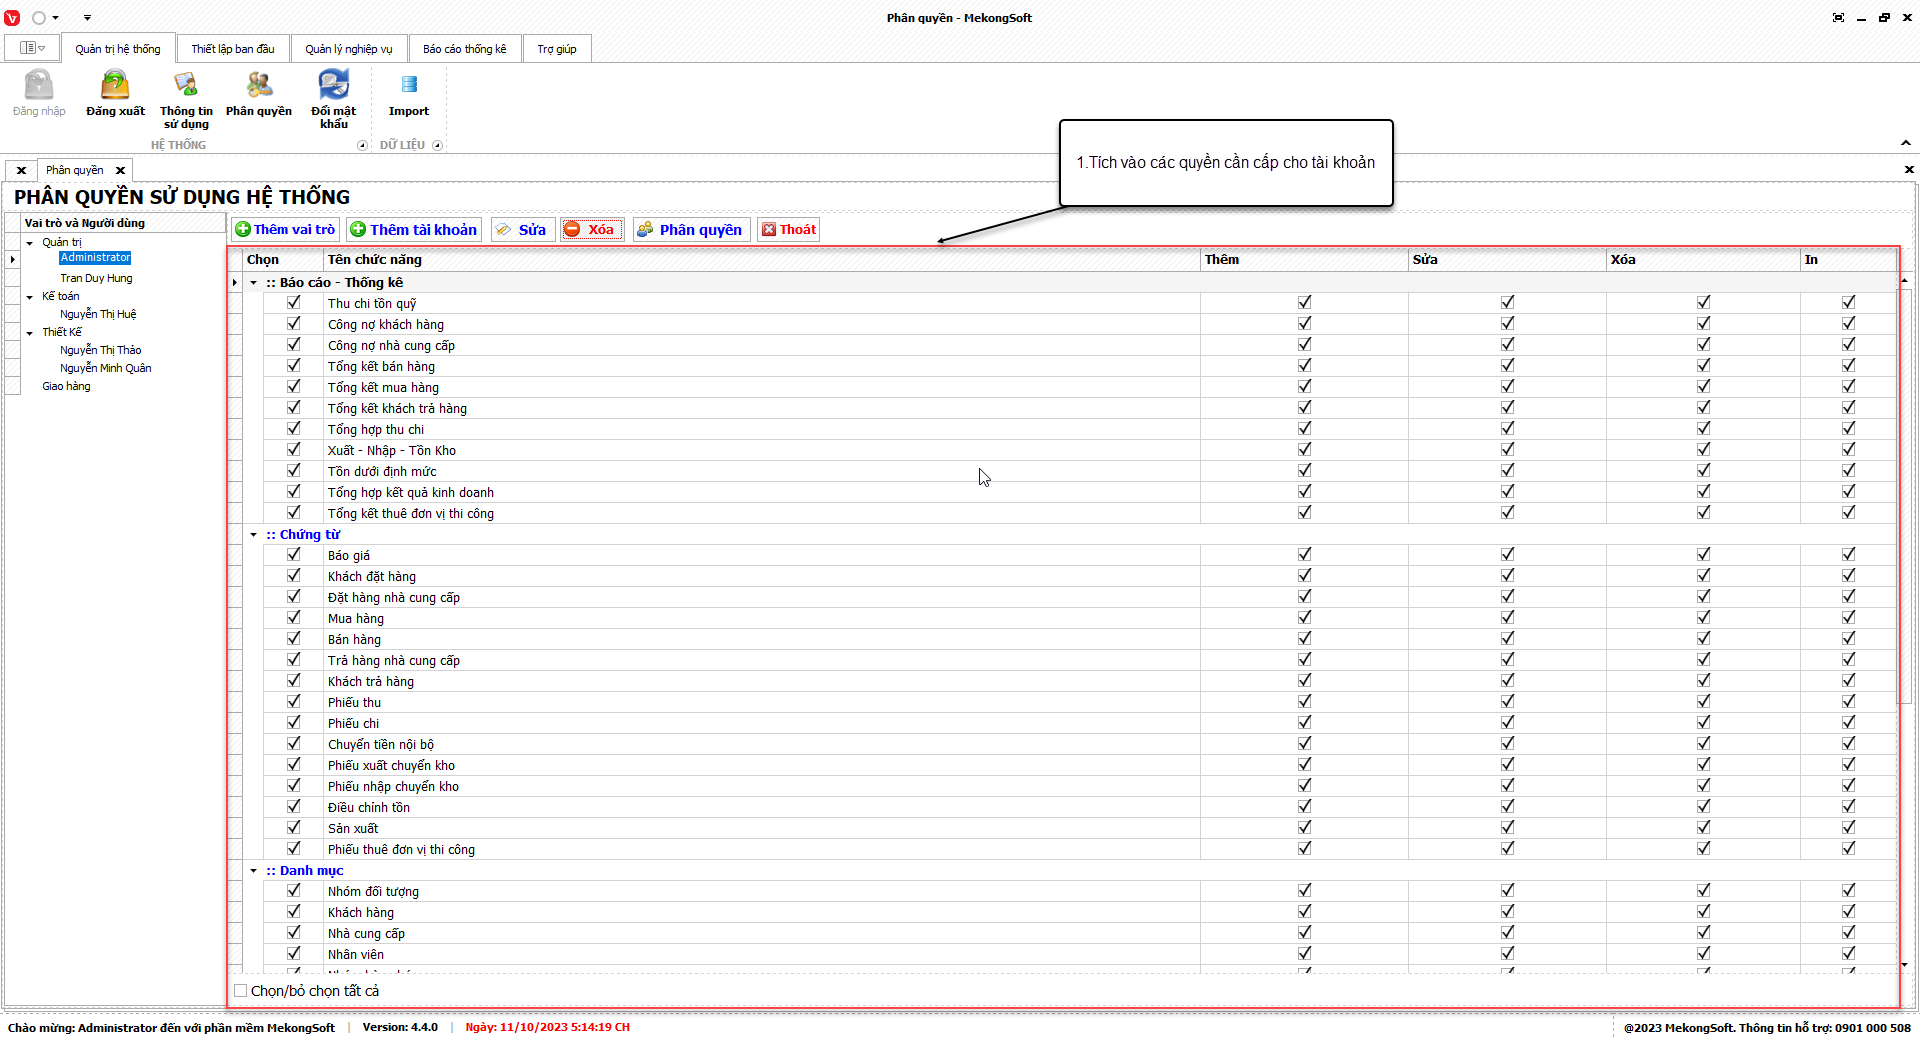
Task: Uncheck Chọn for Báo giá row
Action: tap(294, 555)
